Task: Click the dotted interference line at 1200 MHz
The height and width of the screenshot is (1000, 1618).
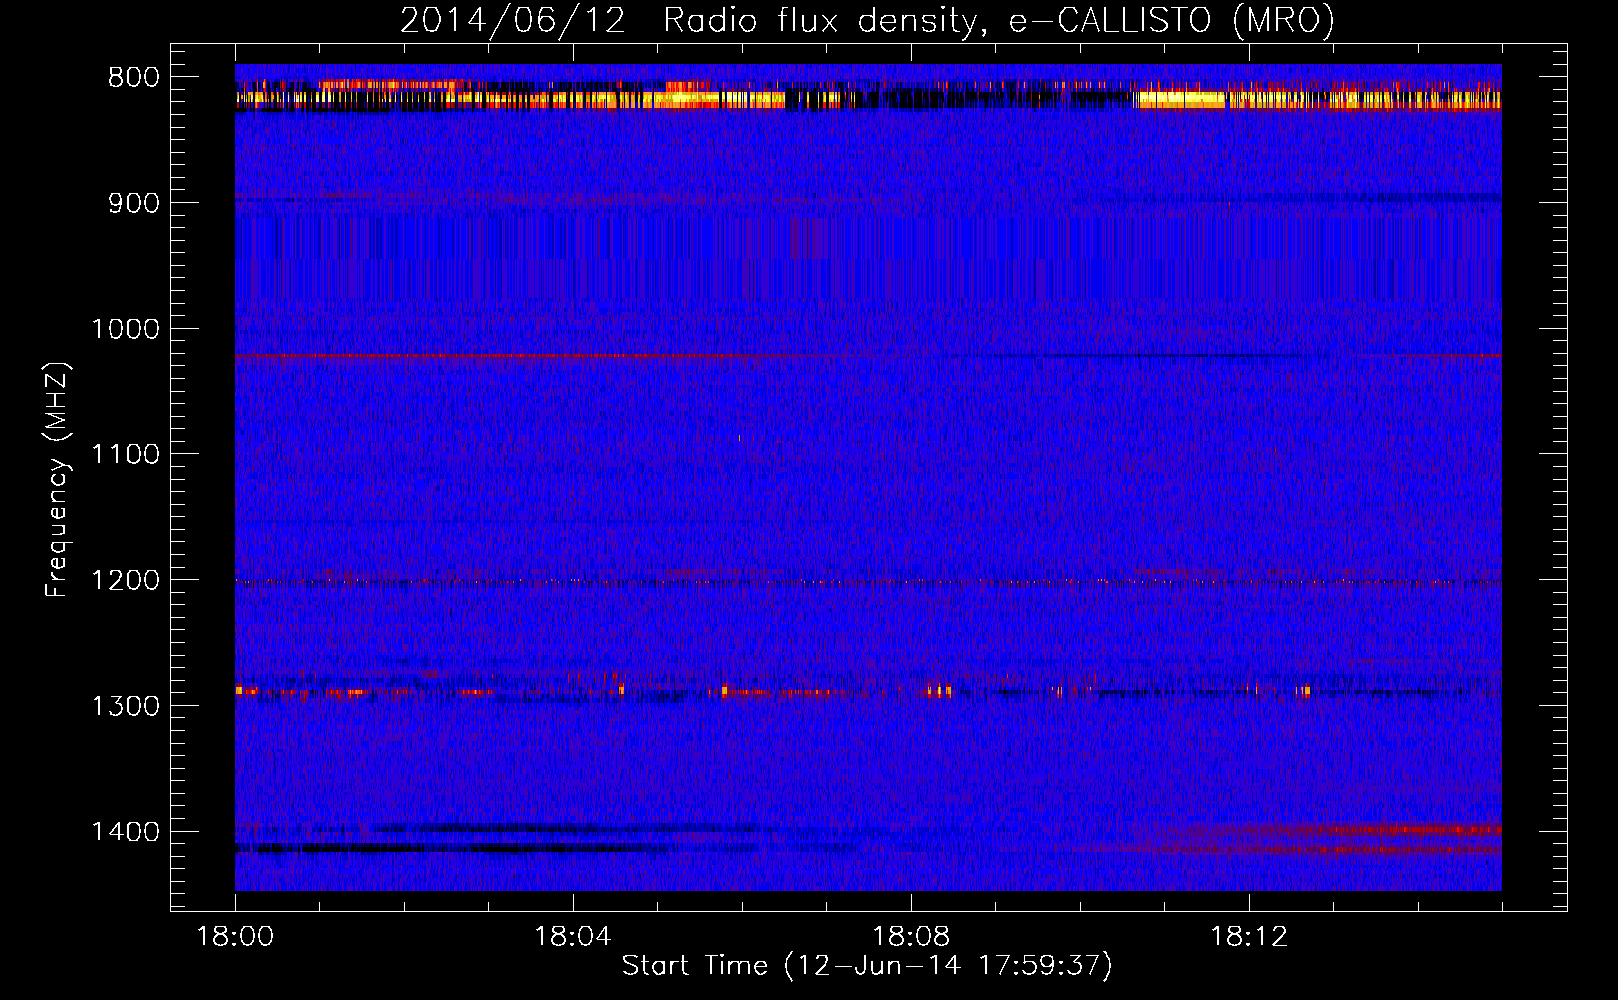Action: click(868, 581)
